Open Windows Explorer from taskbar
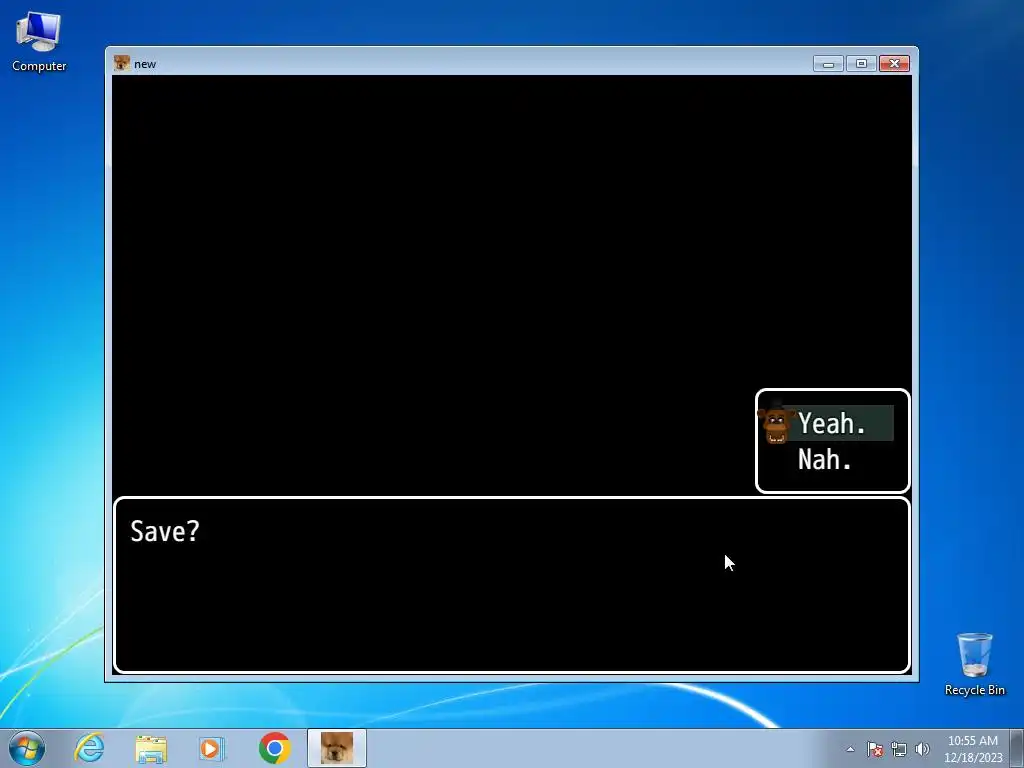 pyautogui.click(x=151, y=748)
